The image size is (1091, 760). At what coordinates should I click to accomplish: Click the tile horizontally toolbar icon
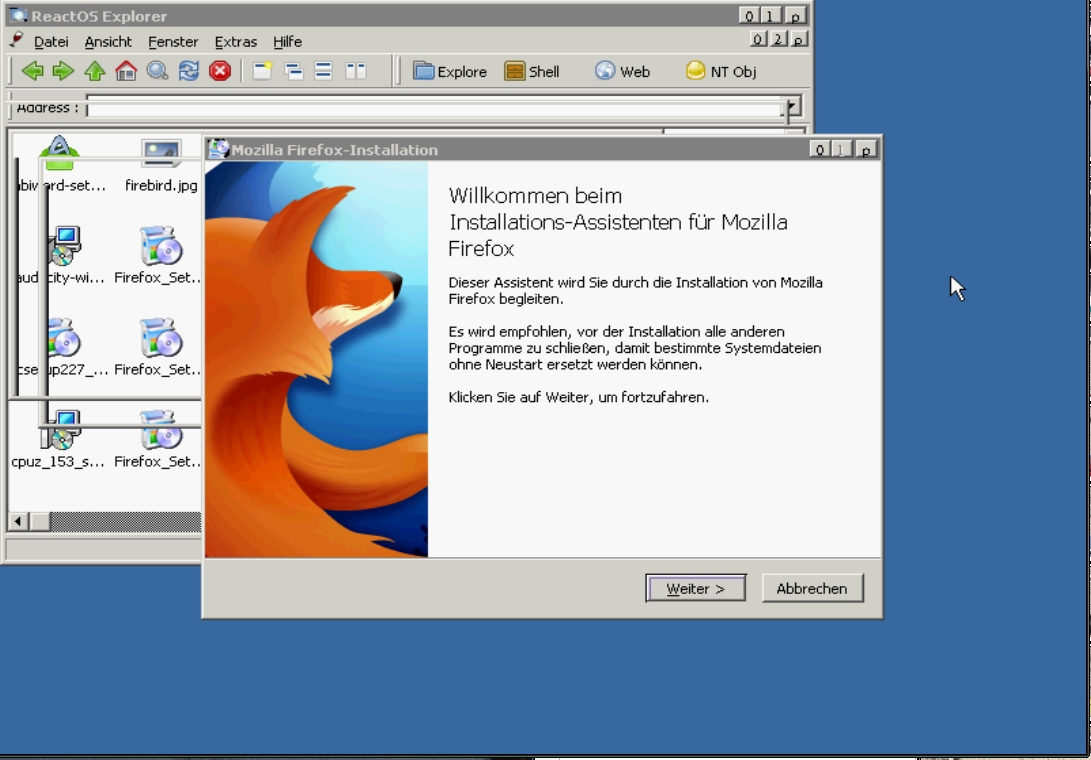pyautogui.click(x=324, y=71)
